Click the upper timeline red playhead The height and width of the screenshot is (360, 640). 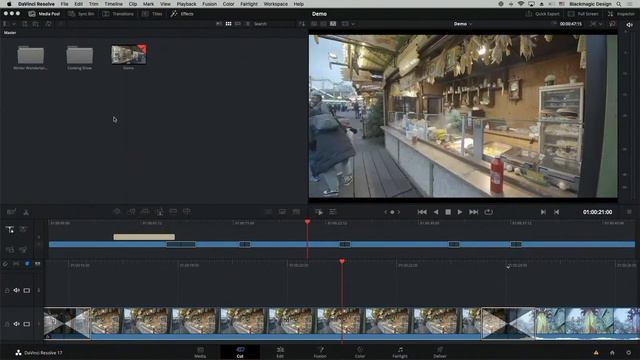tap(307, 222)
